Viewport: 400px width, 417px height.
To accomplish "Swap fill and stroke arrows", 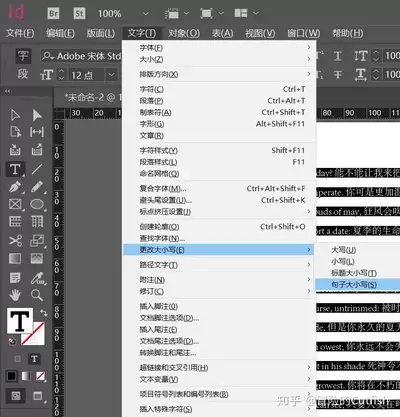I will pyautogui.click(x=44, y=313).
